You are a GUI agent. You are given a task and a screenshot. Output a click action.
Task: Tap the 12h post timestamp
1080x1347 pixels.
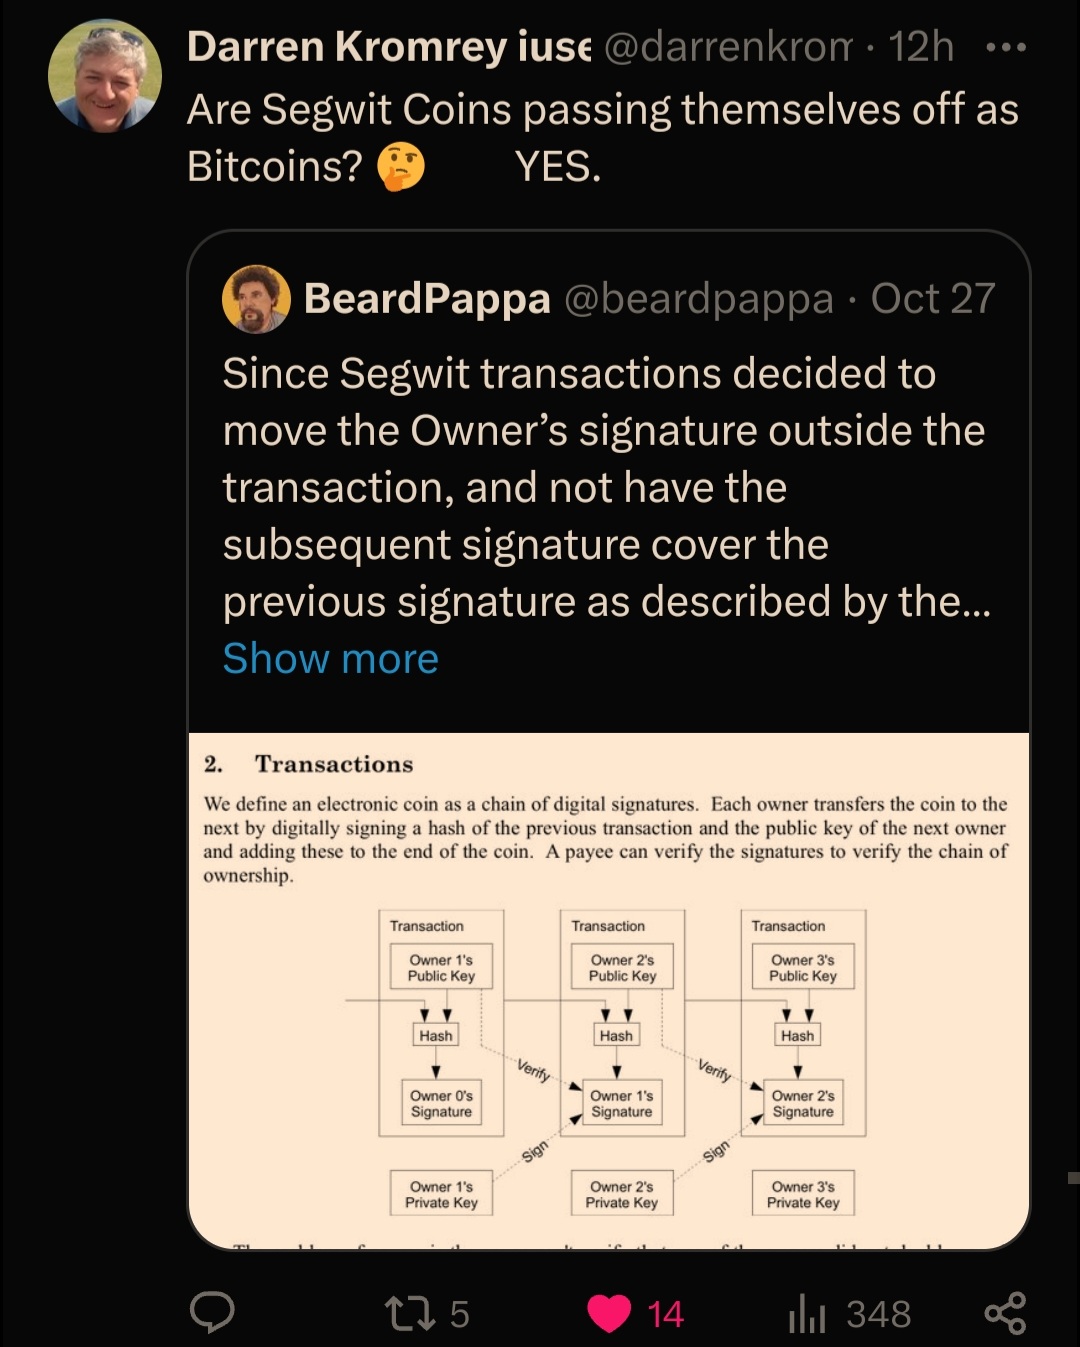pyautogui.click(x=921, y=47)
